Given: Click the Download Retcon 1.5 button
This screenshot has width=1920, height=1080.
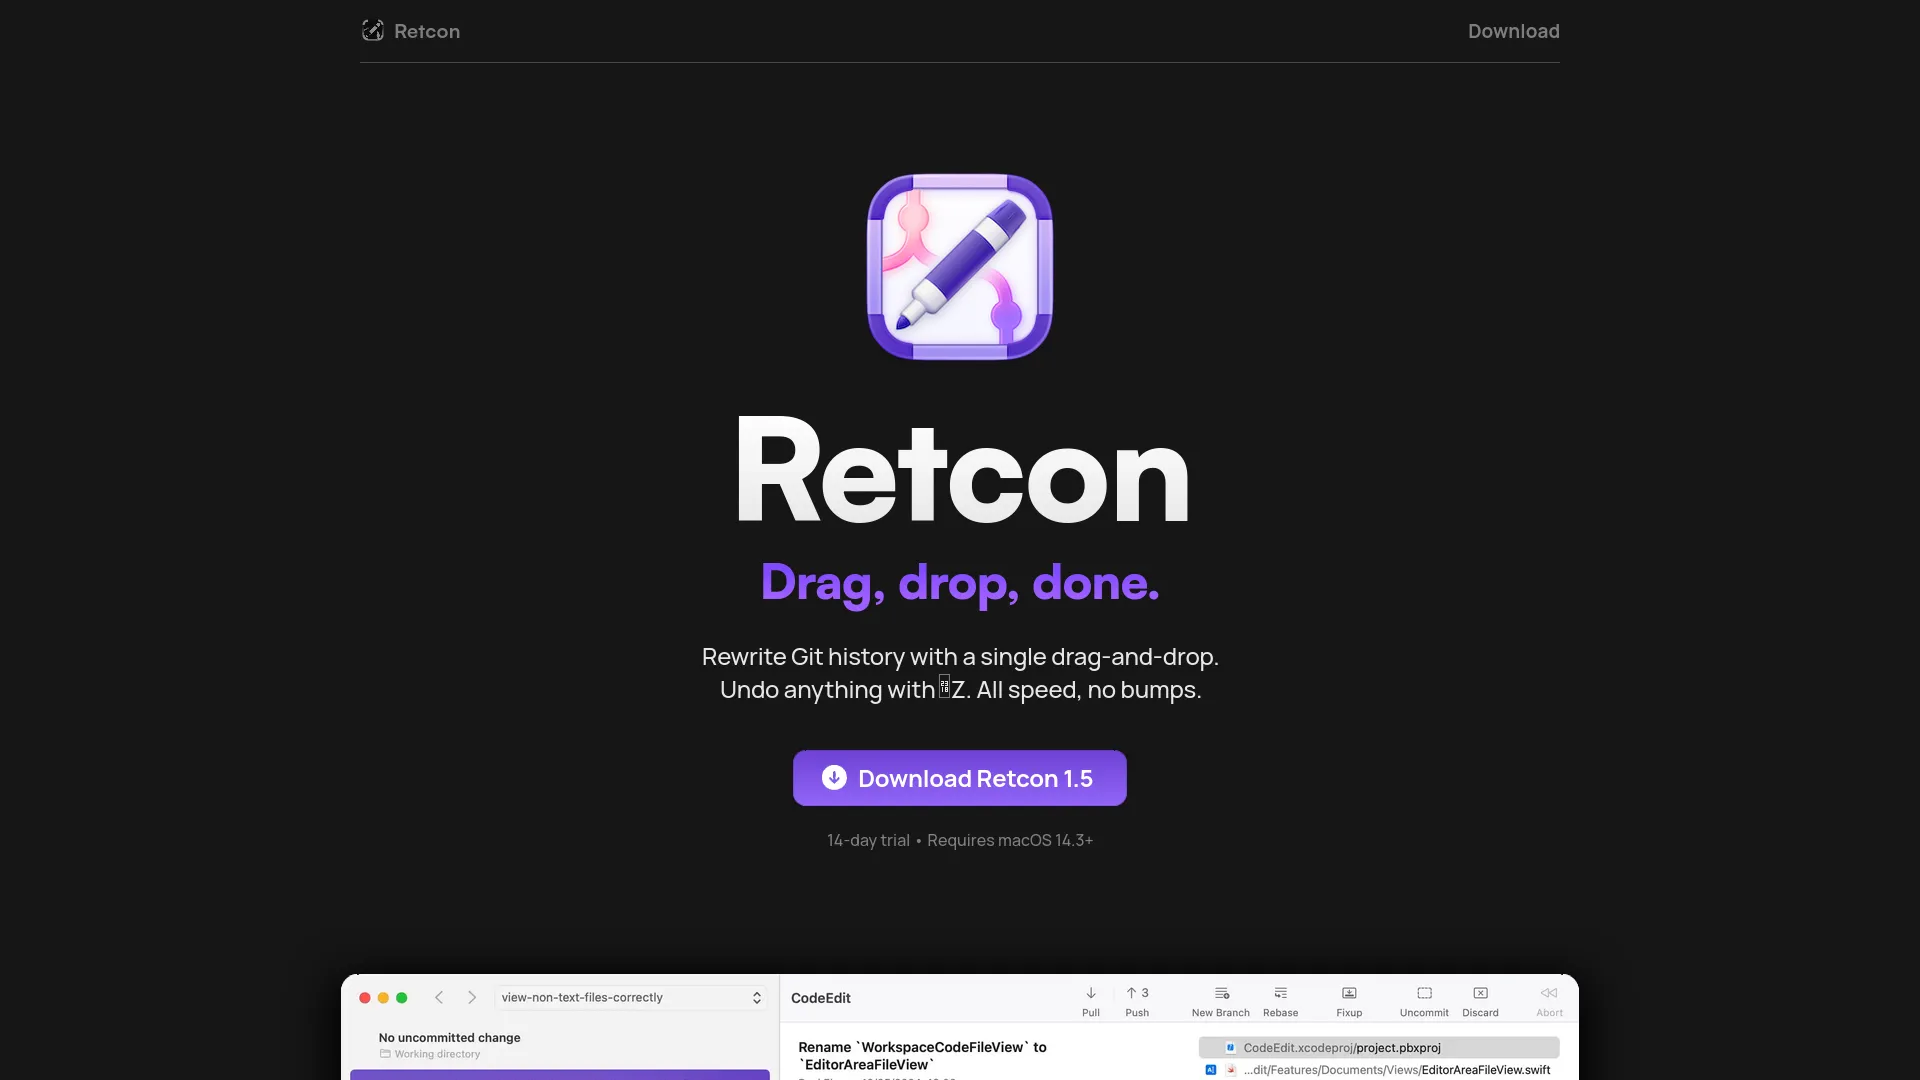Looking at the screenshot, I should (960, 778).
